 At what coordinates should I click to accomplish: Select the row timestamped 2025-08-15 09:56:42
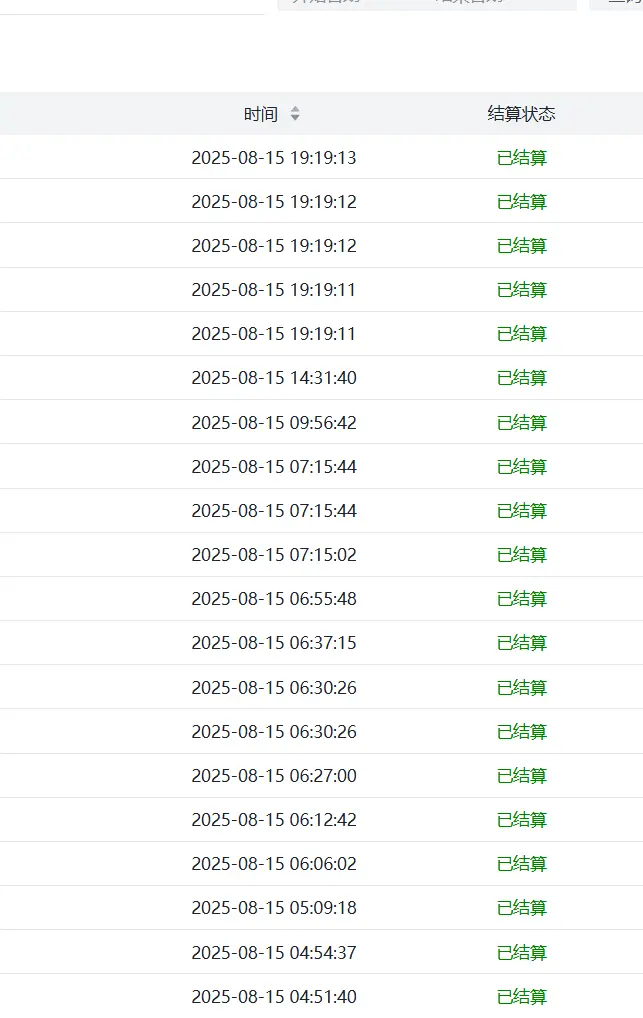322,423
